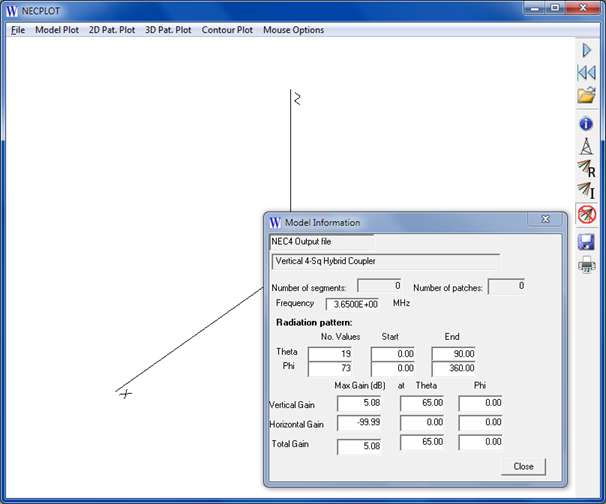Print using the printer icon
The width and height of the screenshot is (606, 504).
tap(587, 265)
